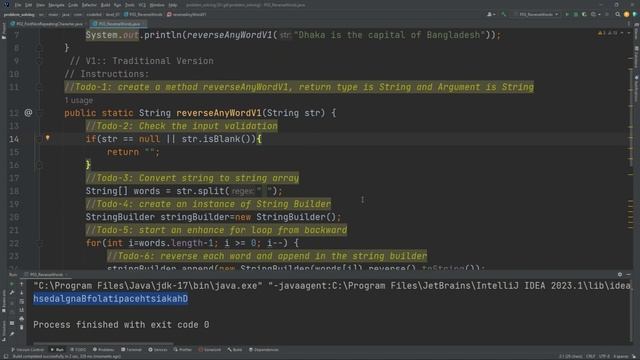Open the Profiler tool window
Screen dimensions: 640x360
pos(182,350)
